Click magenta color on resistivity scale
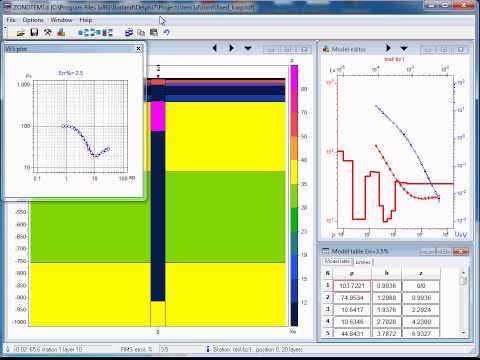Viewport: 480px width, 360px height. pyautogui.click(x=294, y=88)
